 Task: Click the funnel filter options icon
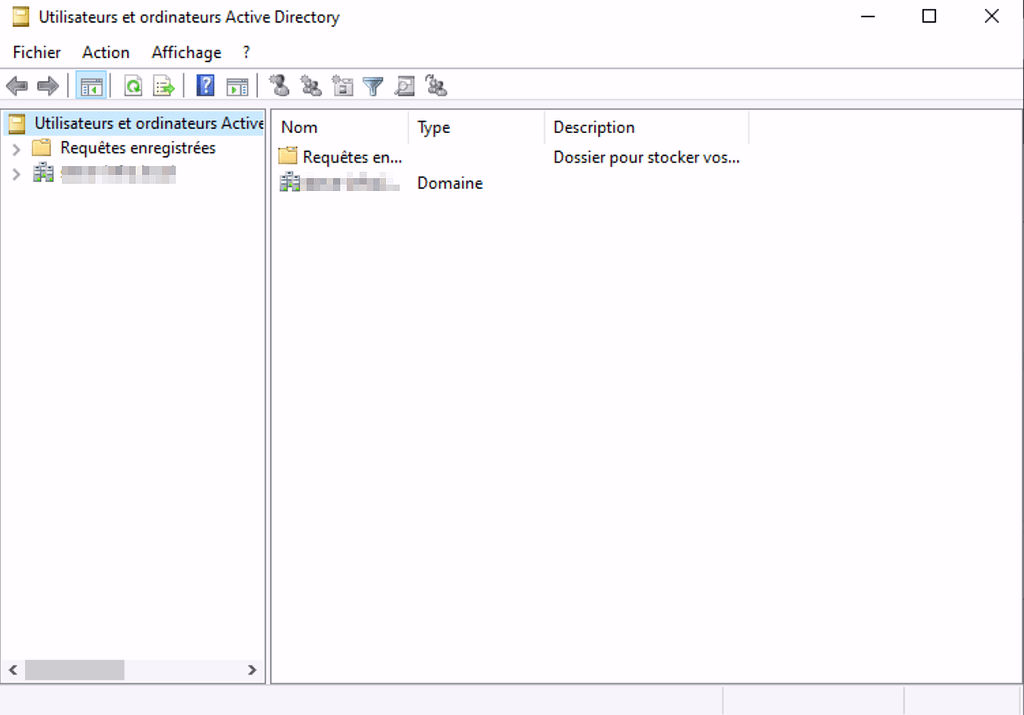coord(373,87)
